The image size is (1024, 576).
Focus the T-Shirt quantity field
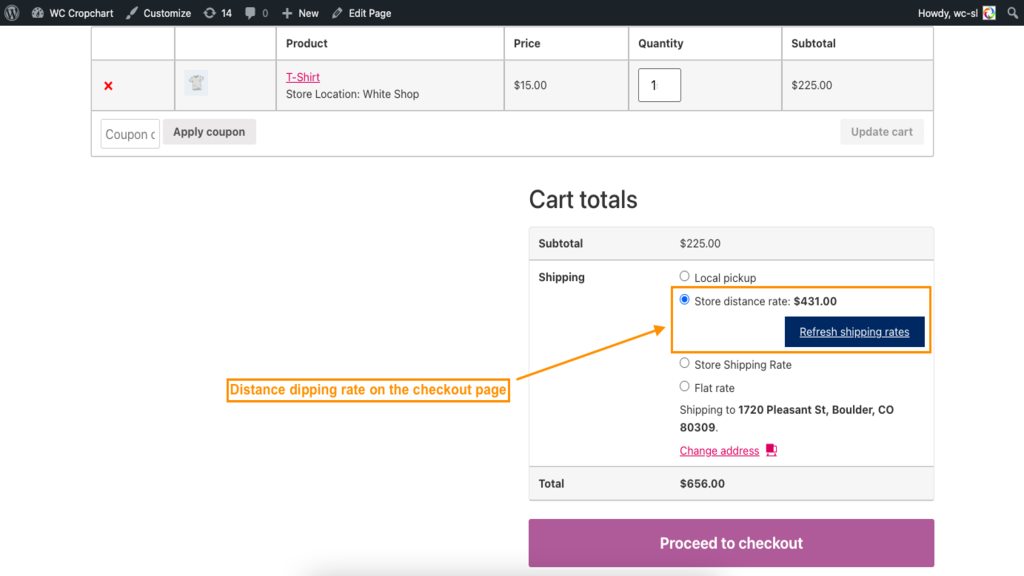tap(660, 85)
